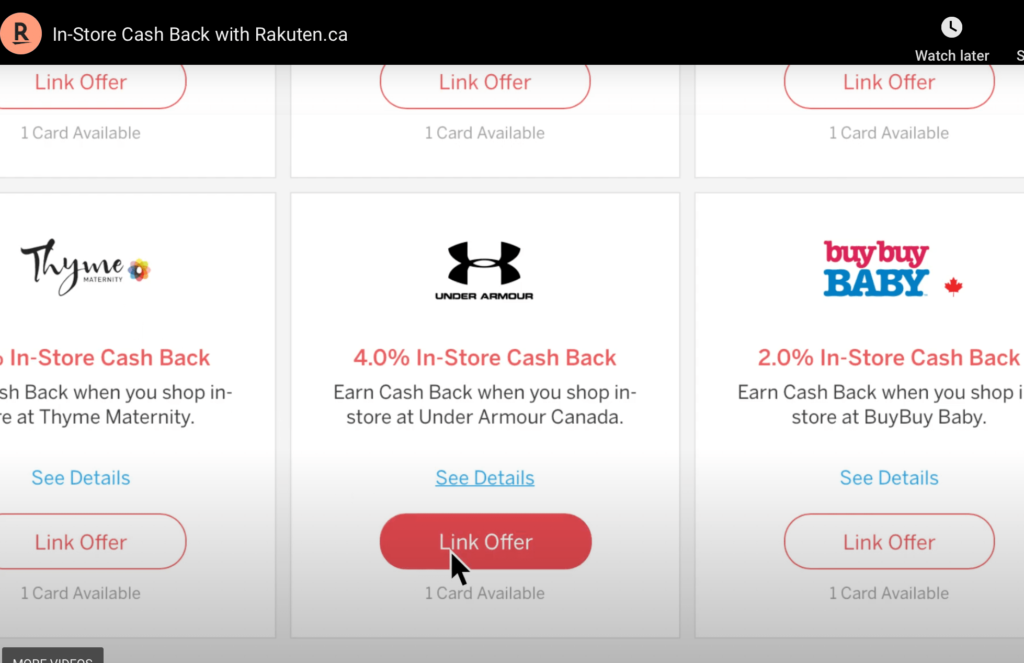View See Details for BuyBuy Baby
The width and height of the screenshot is (1024, 663).
[889, 478]
